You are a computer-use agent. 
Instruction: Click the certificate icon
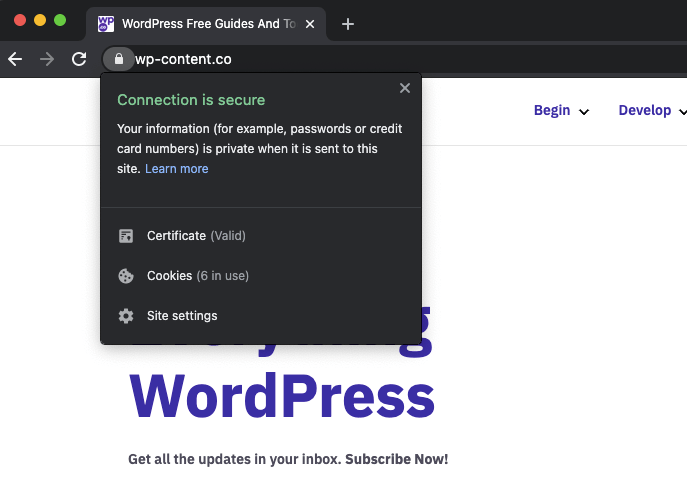coord(126,236)
